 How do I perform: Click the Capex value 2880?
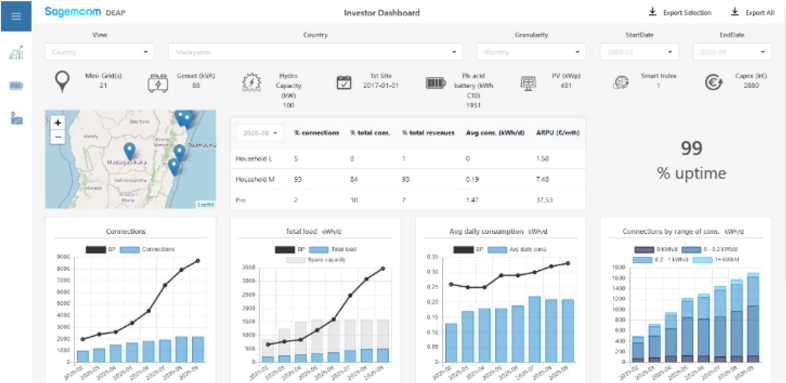752,86
